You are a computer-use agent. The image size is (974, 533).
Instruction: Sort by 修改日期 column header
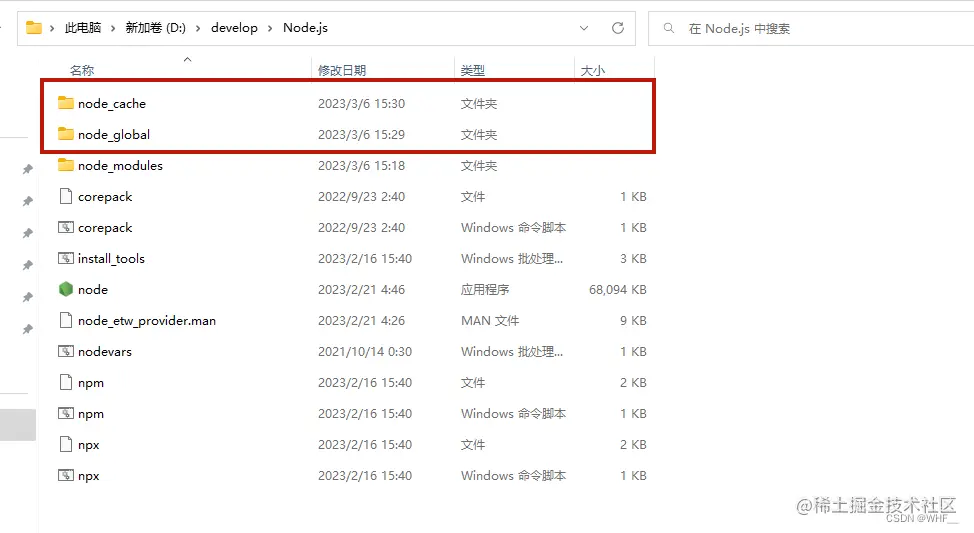point(342,70)
